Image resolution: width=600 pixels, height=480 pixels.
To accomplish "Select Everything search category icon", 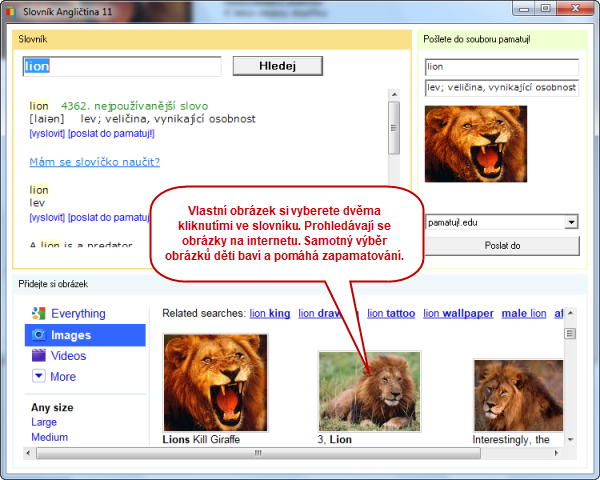I will tap(39, 313).
